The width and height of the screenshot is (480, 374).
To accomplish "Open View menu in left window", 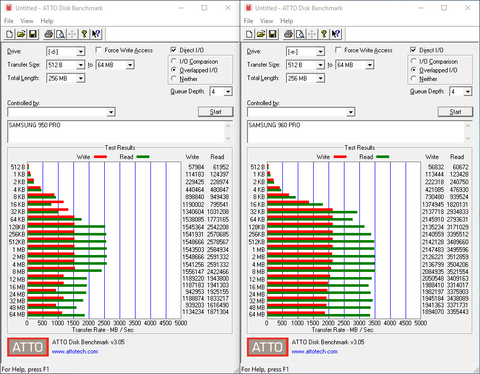I will (x=27, y=21).
